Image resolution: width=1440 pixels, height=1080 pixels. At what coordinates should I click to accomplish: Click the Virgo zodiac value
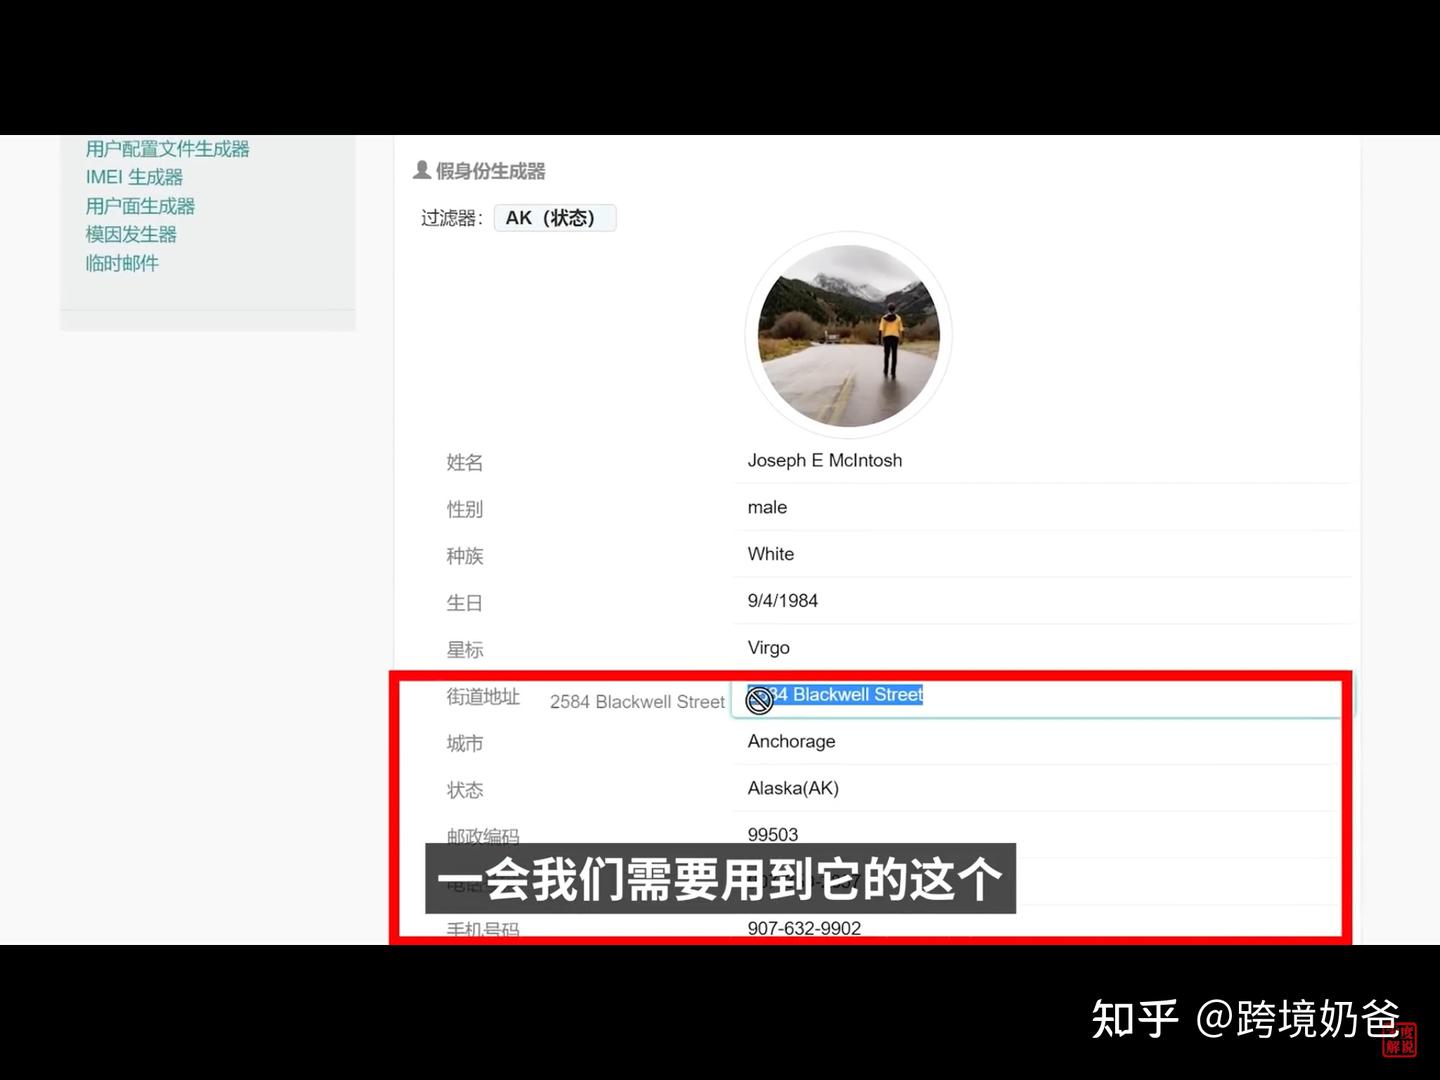click(768, 647)
